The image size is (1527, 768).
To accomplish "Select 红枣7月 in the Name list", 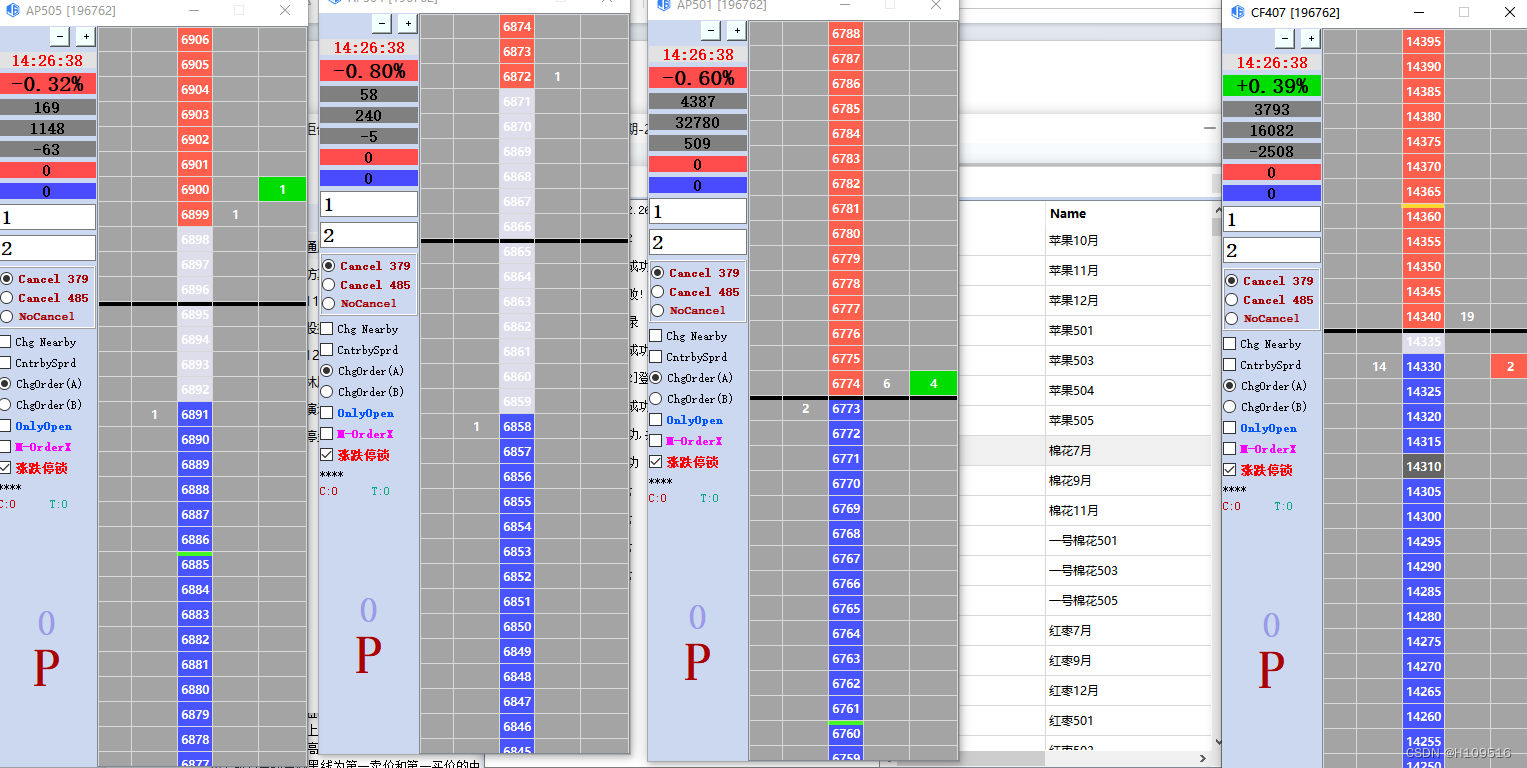I will pyautogui.click(x=1070, y=630).
